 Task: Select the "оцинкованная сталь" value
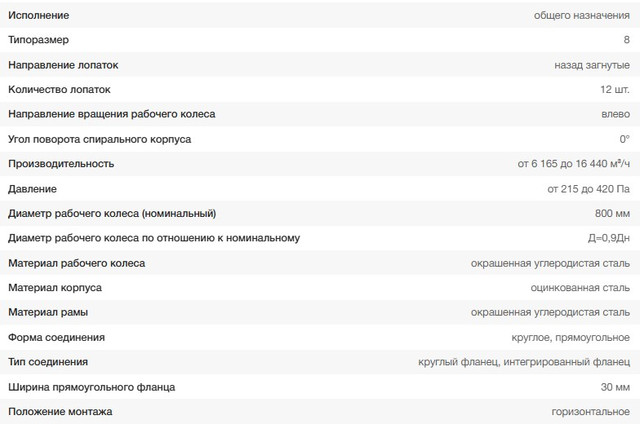[580, 288]
